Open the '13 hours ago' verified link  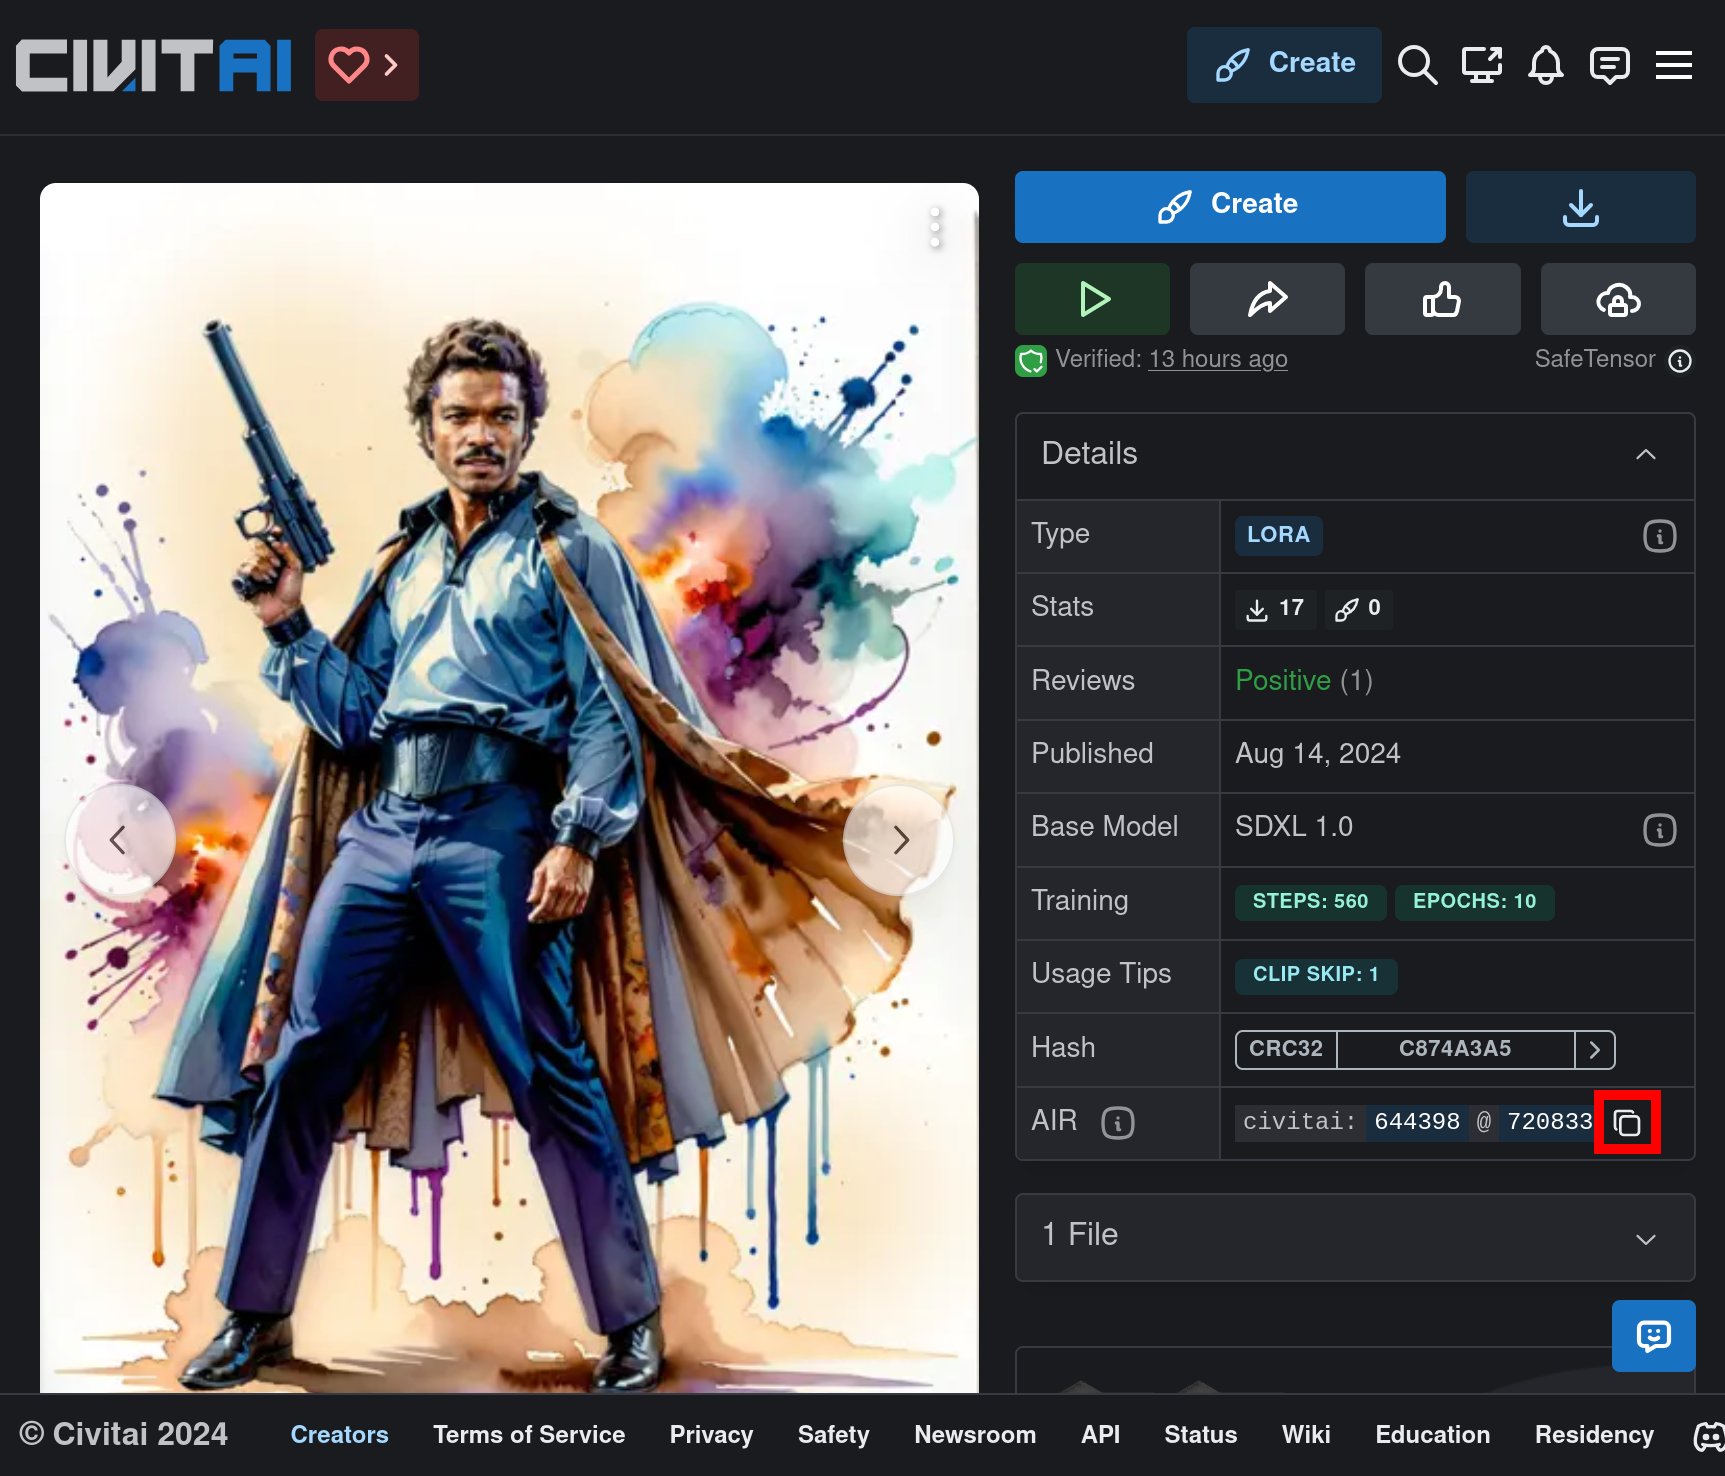[x=1218, y=359]
